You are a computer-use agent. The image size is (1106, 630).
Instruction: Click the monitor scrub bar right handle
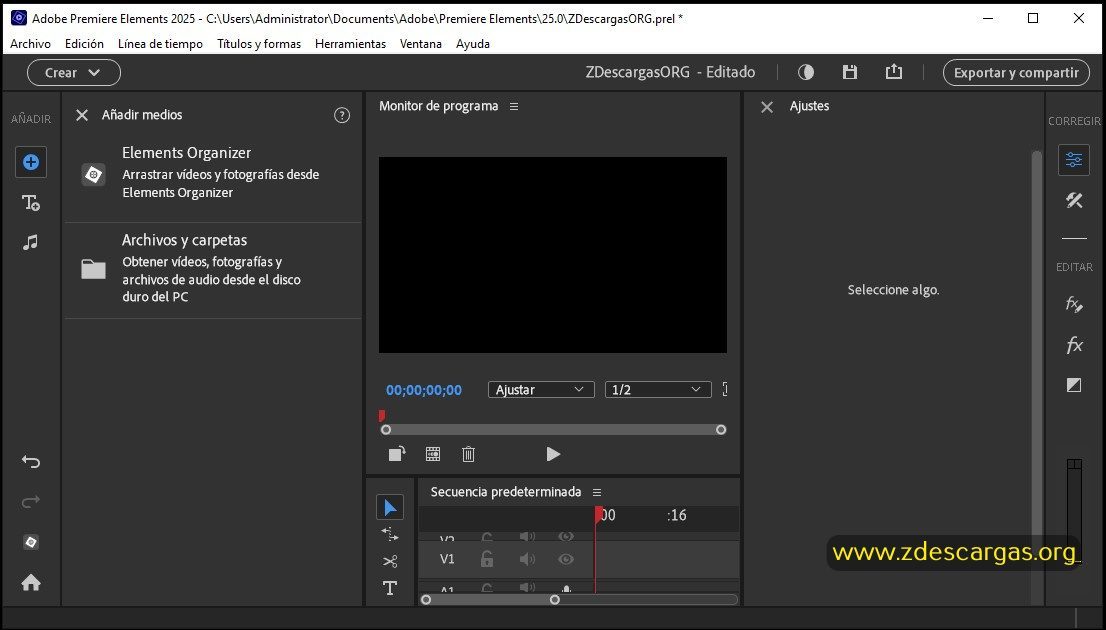[721, 430]
